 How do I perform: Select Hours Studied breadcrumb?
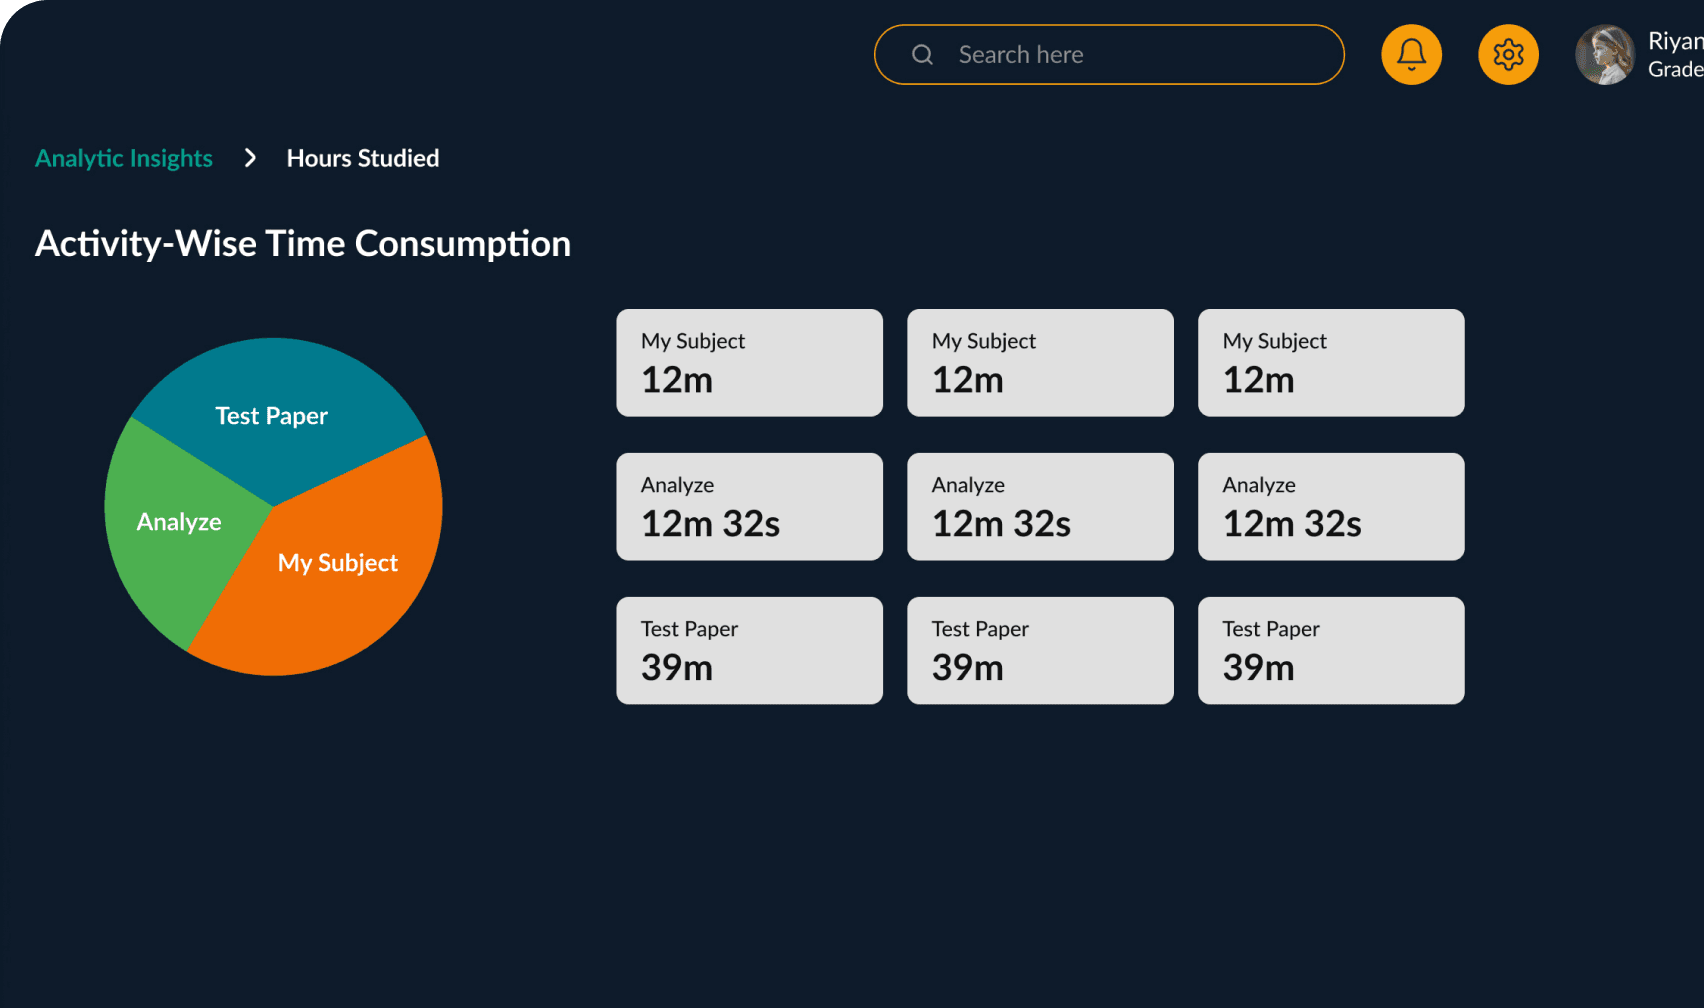363,158
